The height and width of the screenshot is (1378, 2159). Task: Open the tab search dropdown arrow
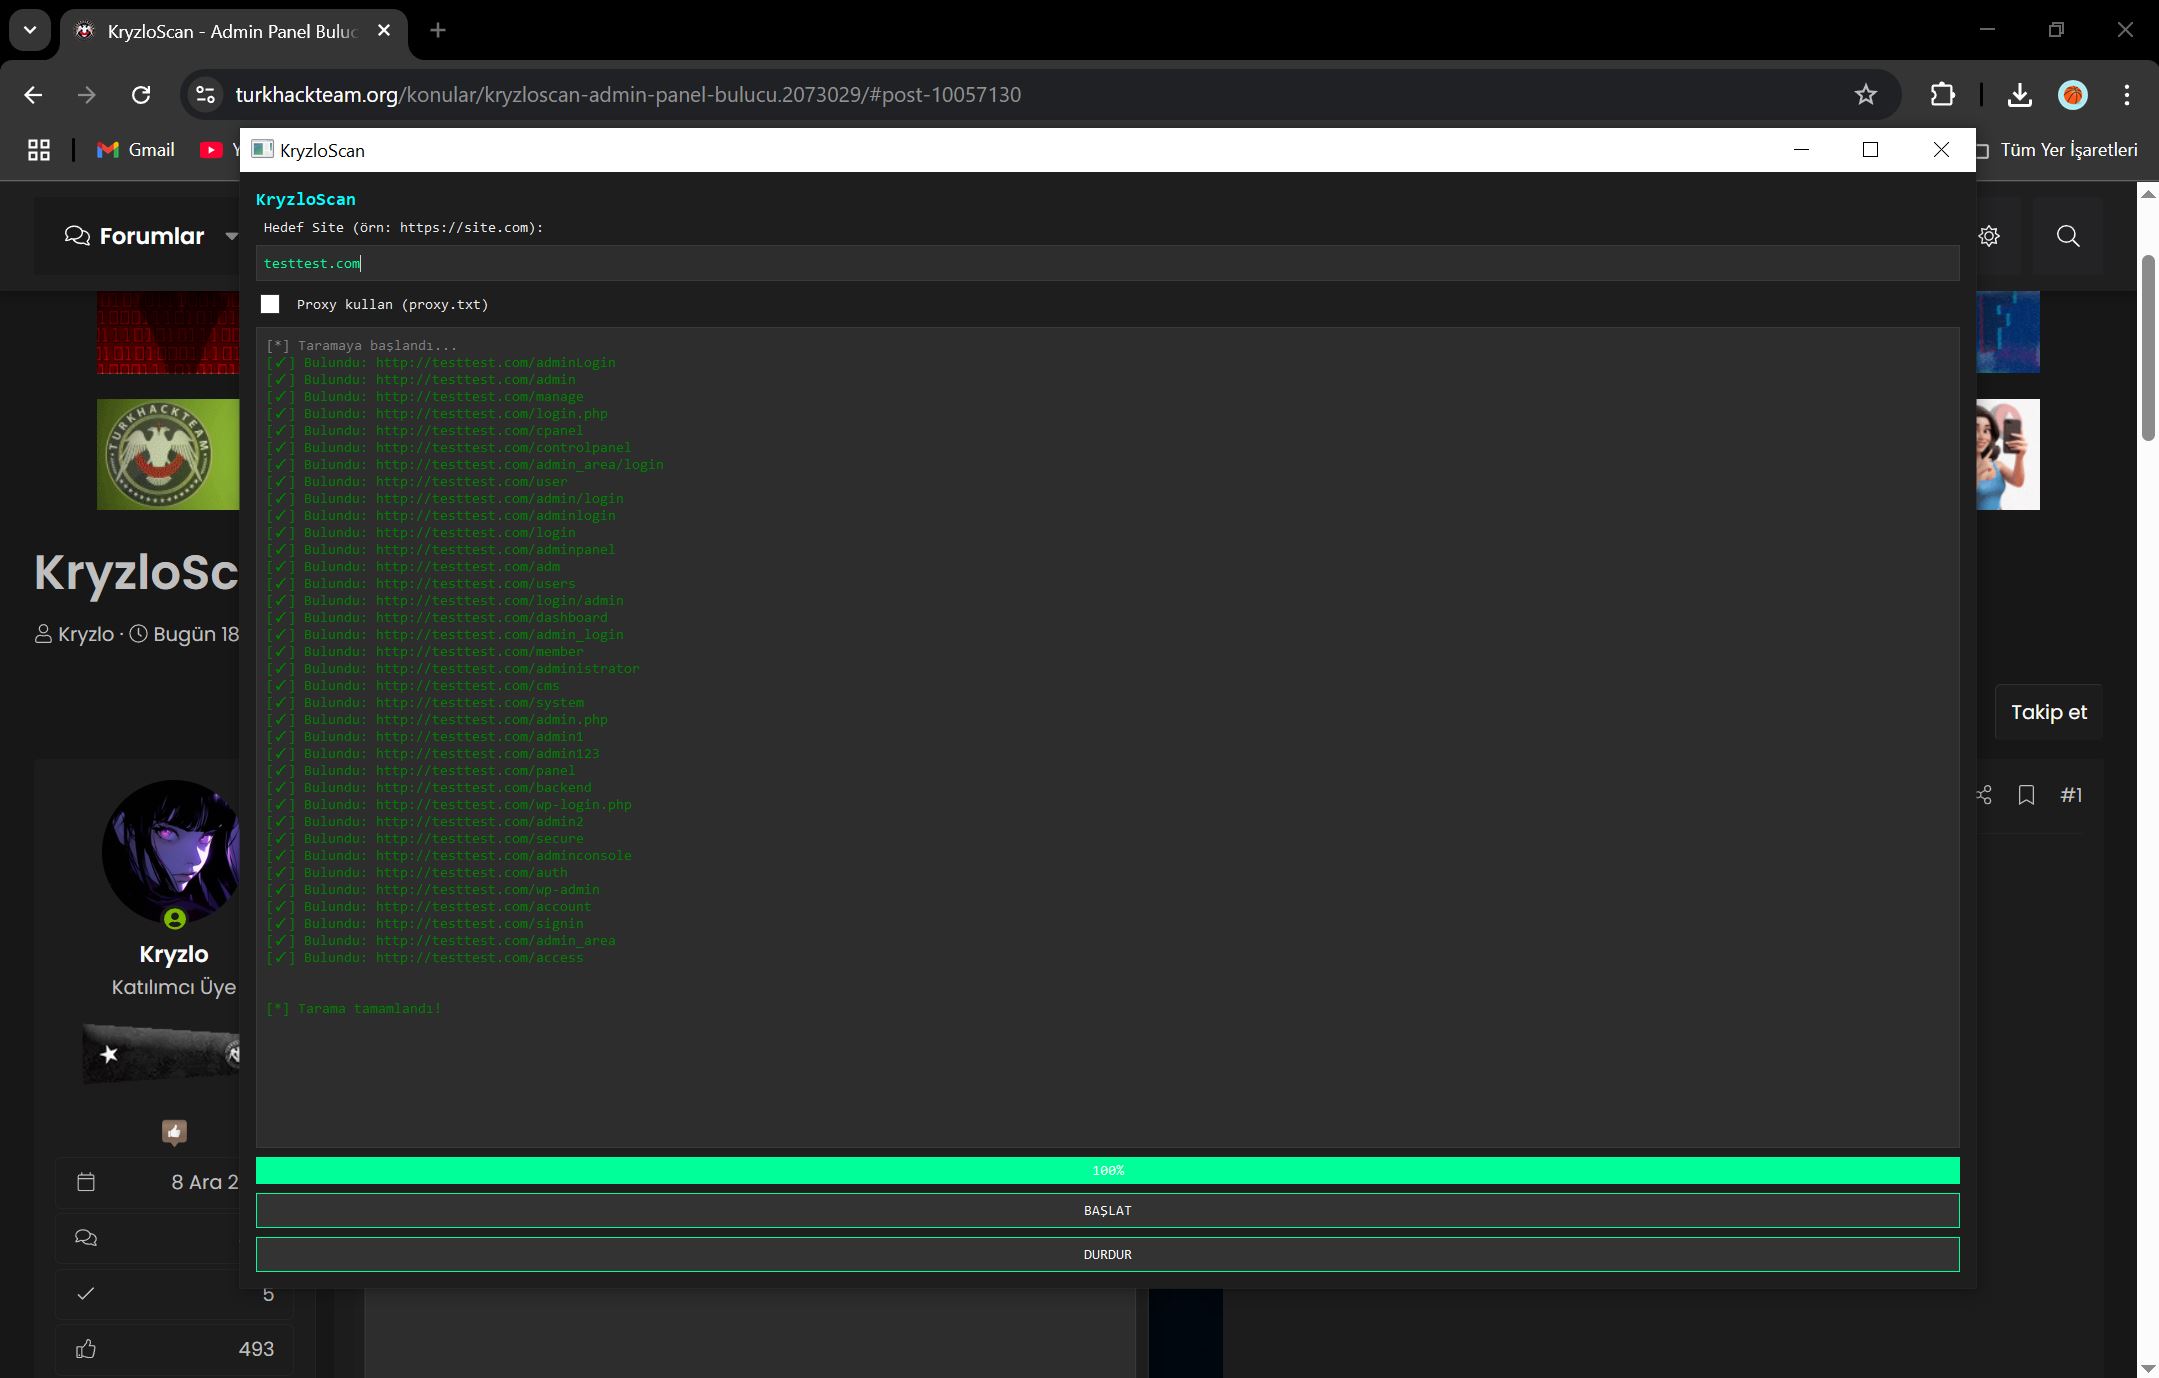coord(30,30)
